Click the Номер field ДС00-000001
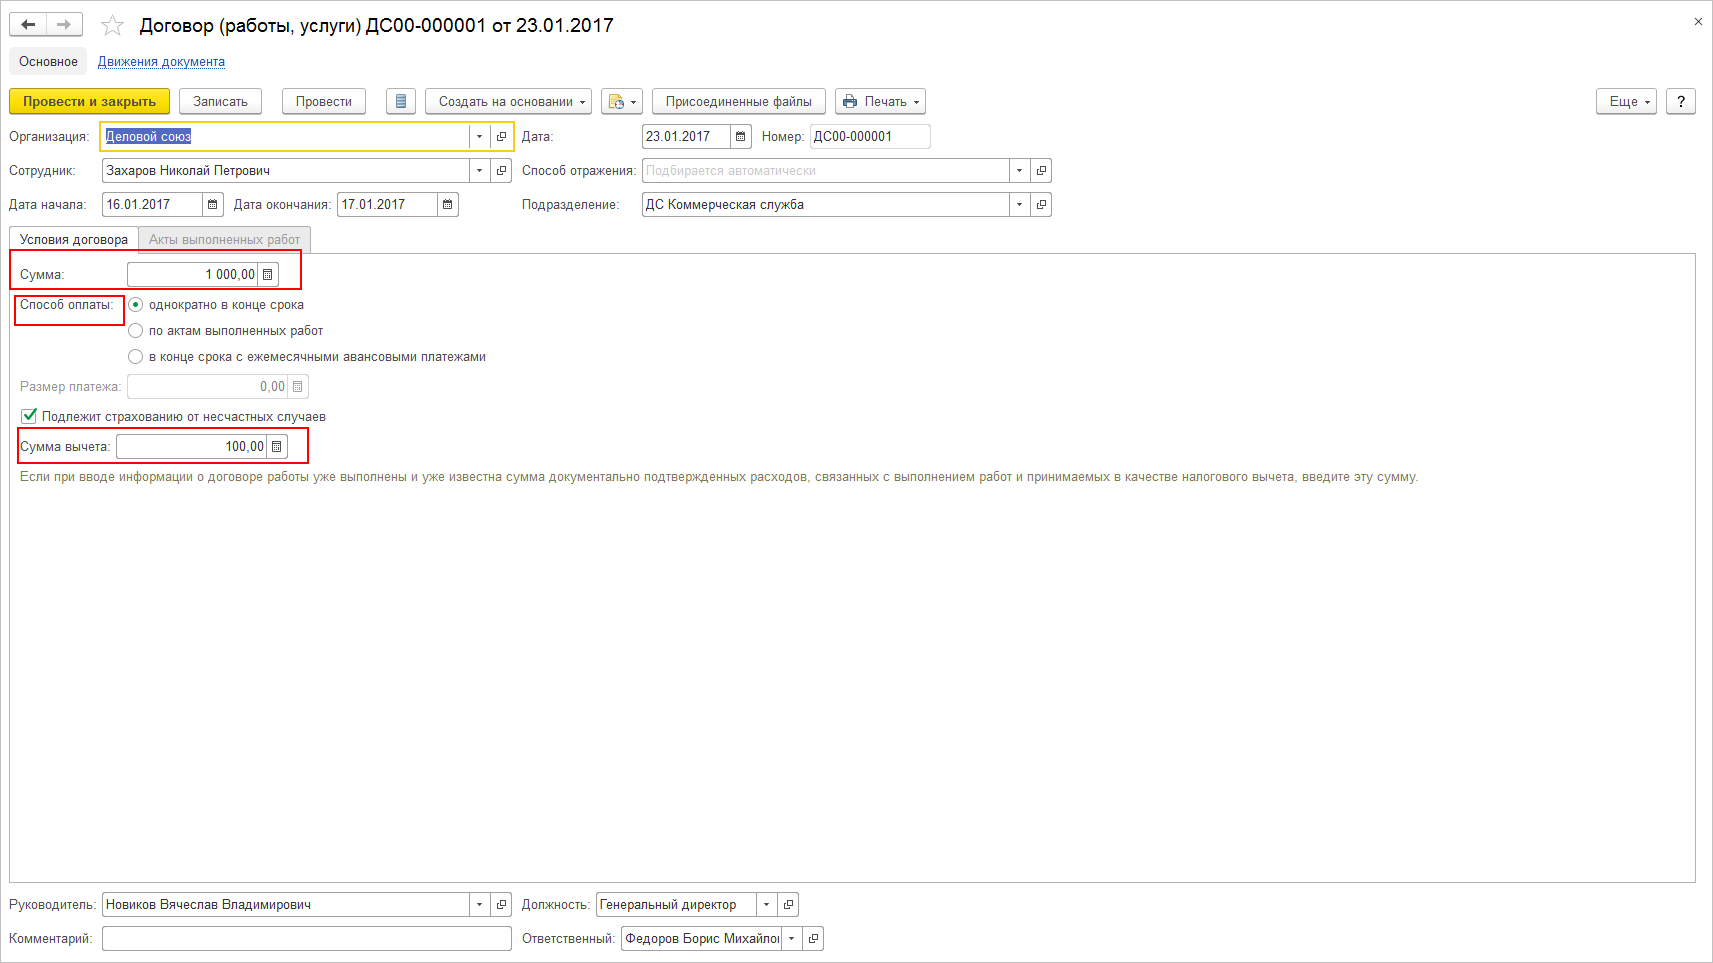The height and width of the screenshot is (963, 1713). coord(870,137)
